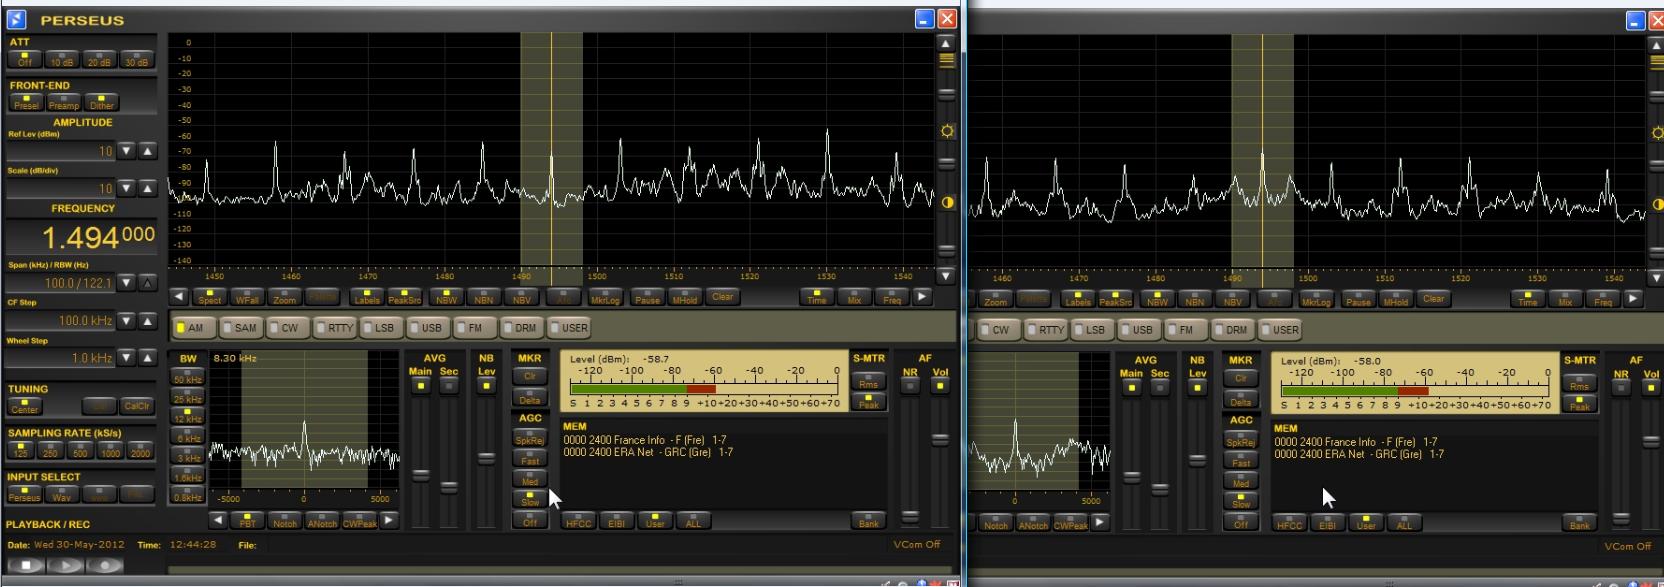The width and height of the screenshot is (1664, 587).
Task: Select DRM mode in left window
Action: [521, 327]
